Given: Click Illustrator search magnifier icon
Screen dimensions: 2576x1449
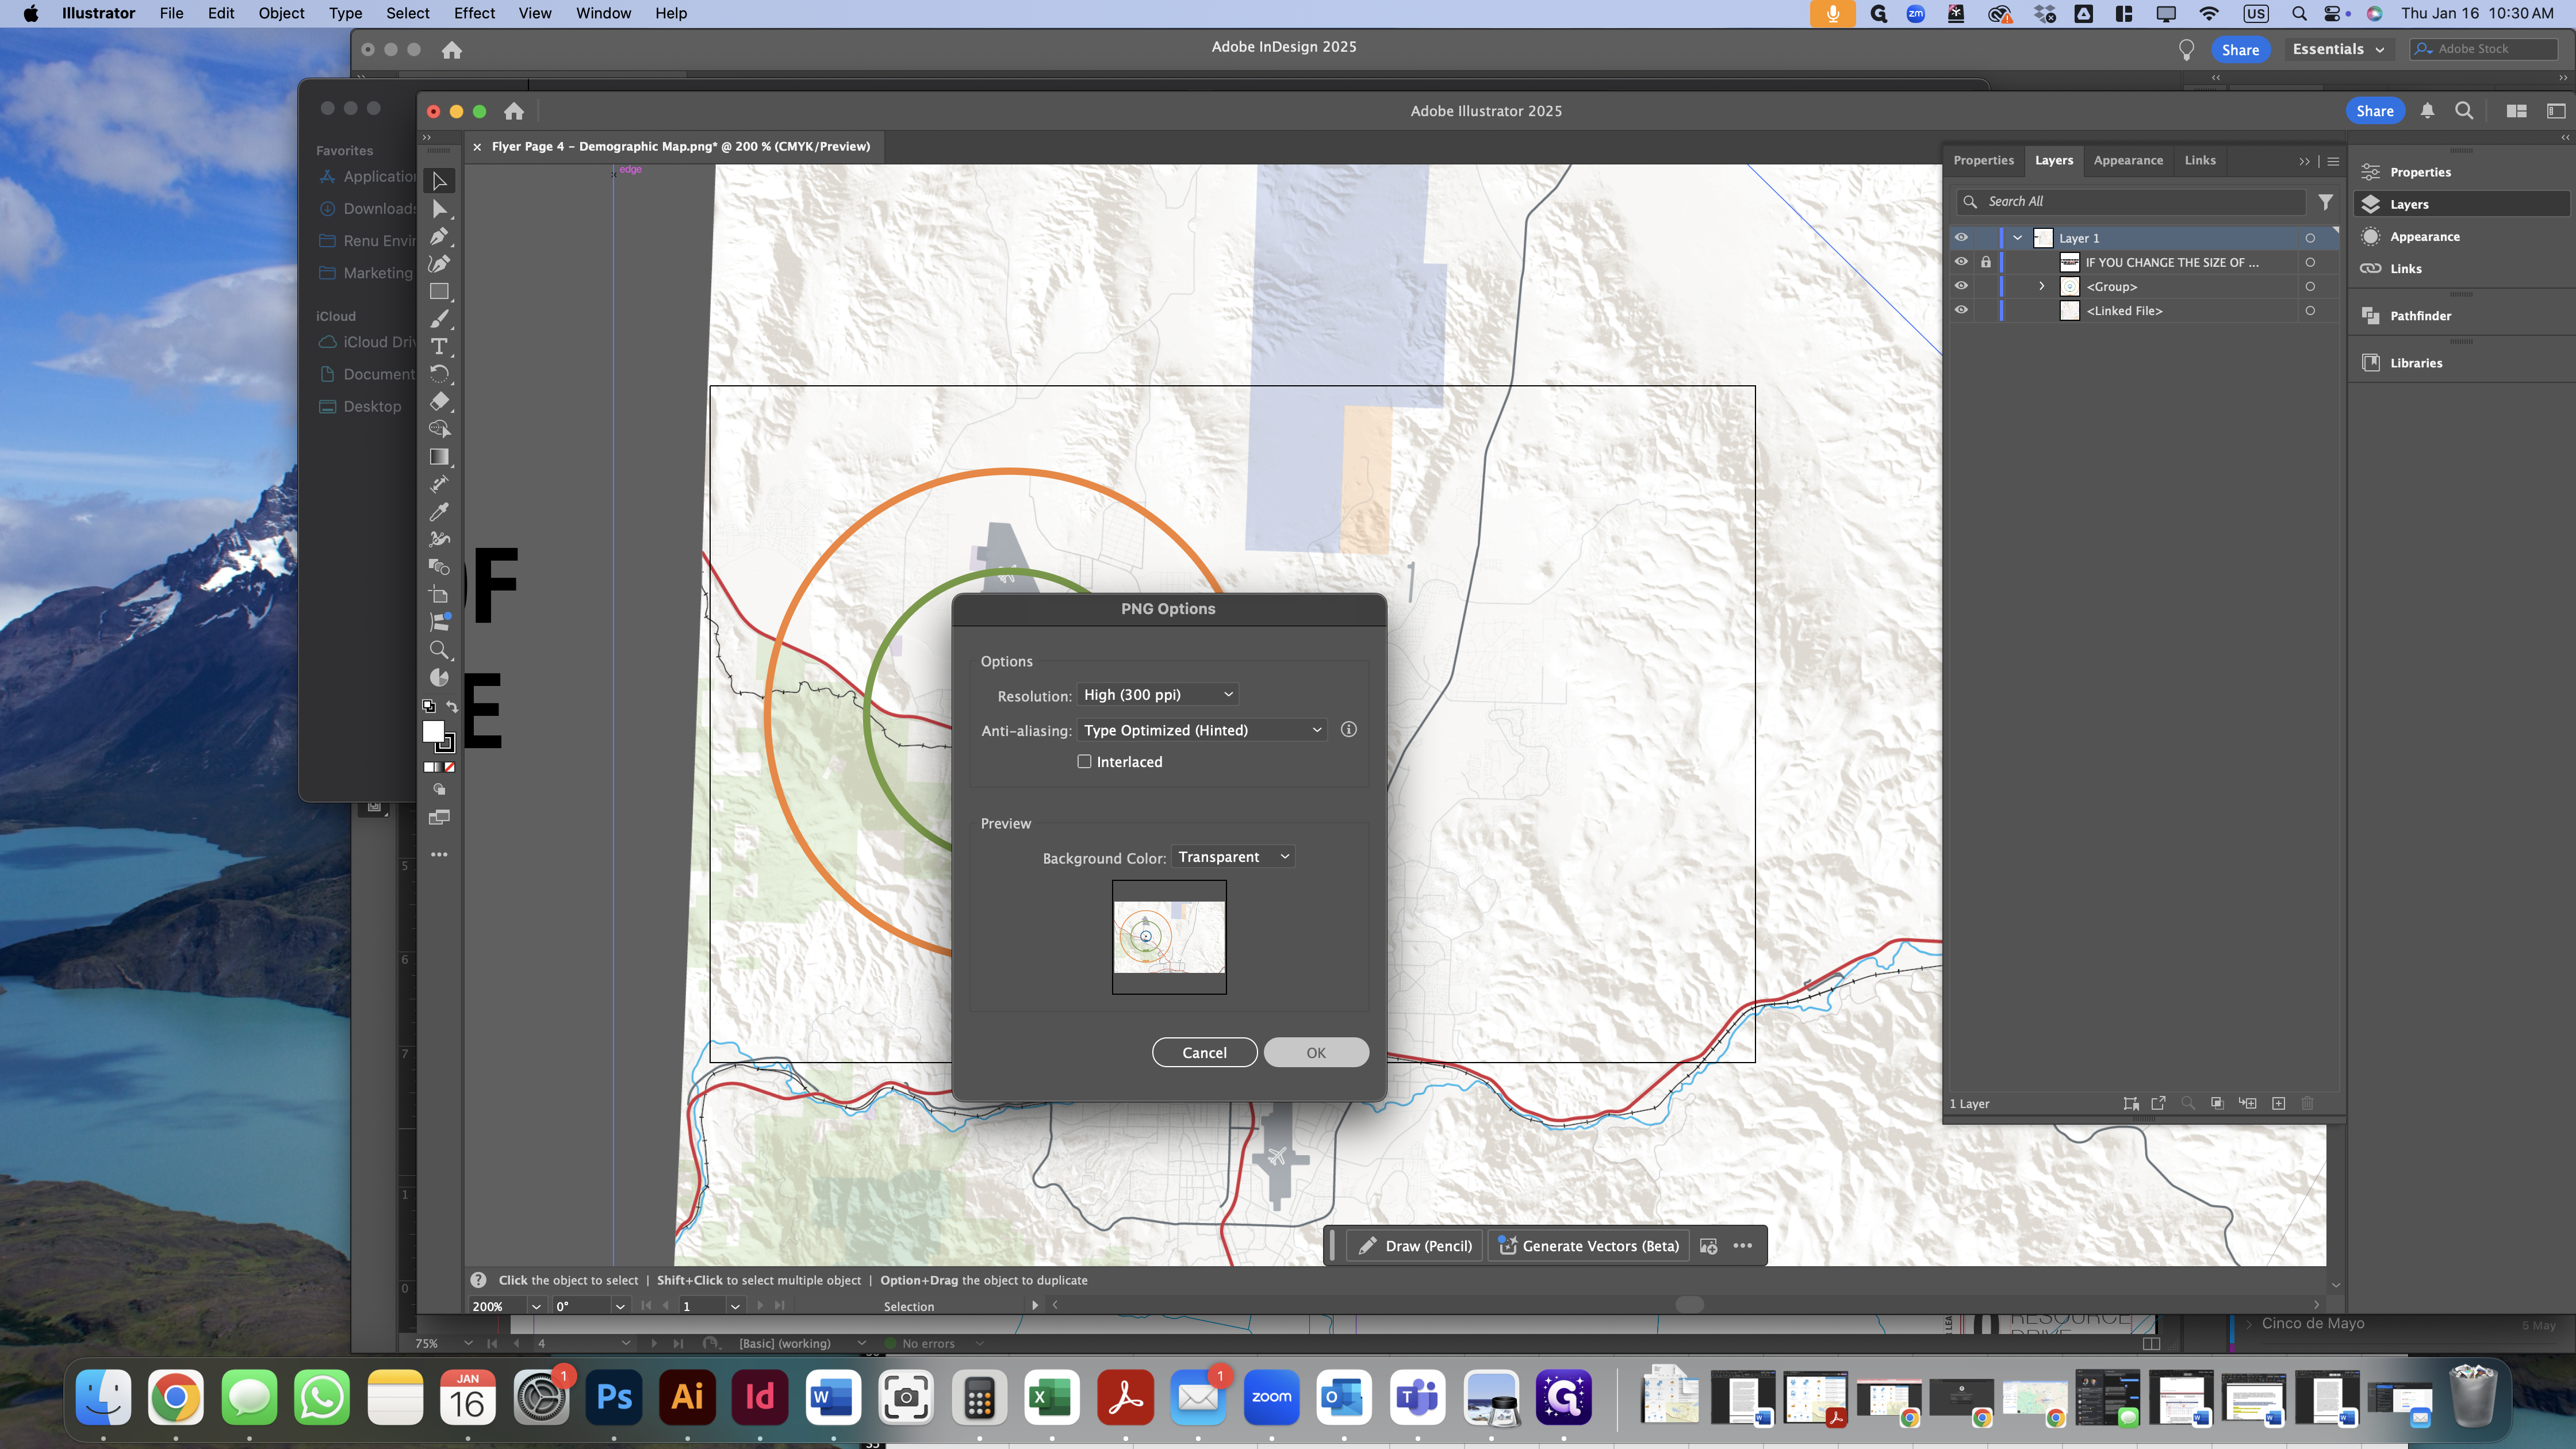Looking at the screenshot, I should coord(2464,111).
